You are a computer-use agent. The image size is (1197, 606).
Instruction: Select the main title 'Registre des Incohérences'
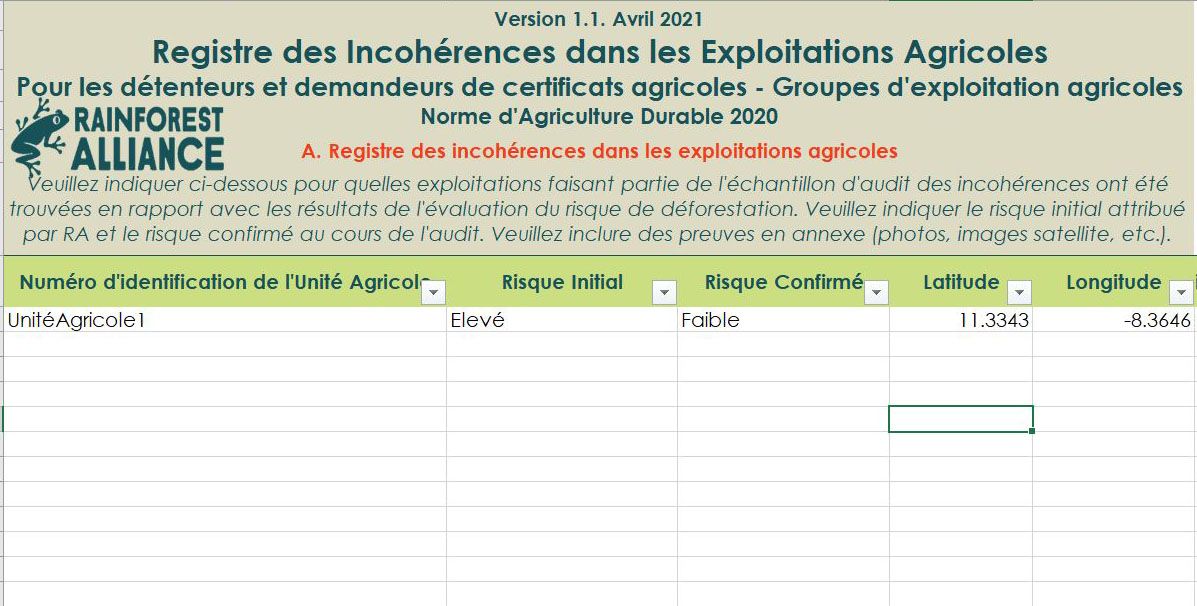pyautogui.click(x=599, y=51)
